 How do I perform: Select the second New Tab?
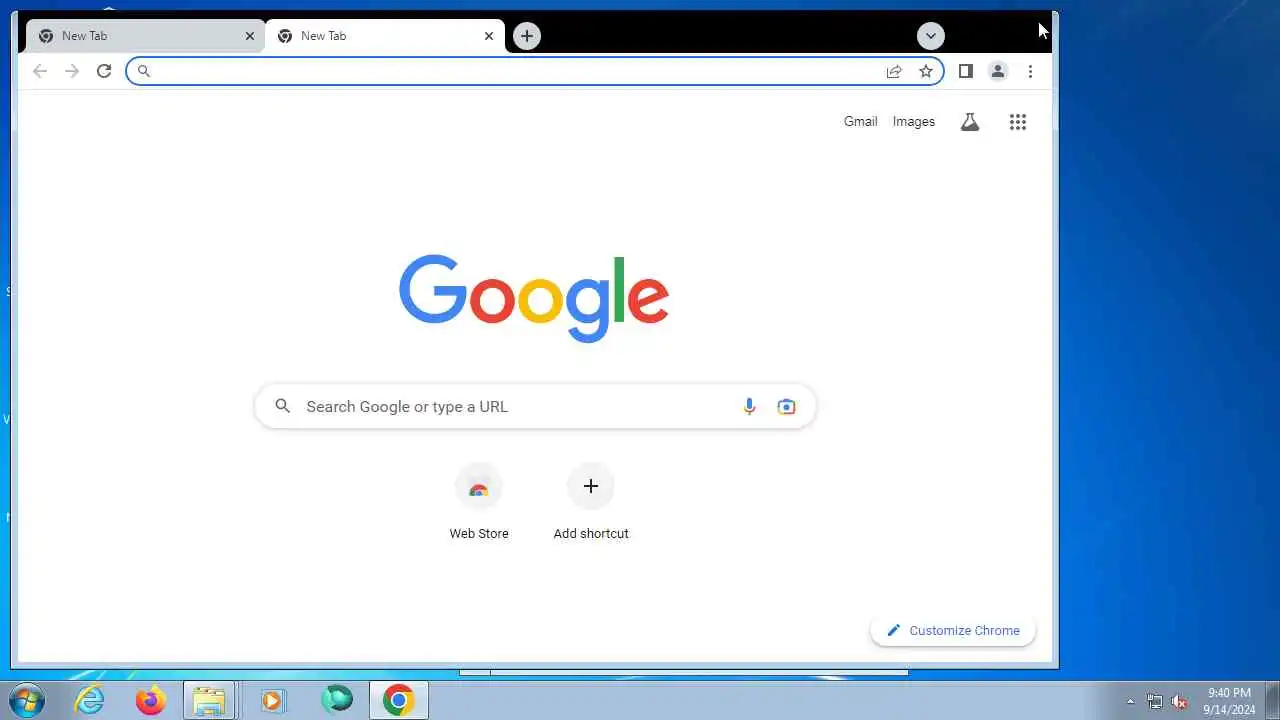click(385, 36)
